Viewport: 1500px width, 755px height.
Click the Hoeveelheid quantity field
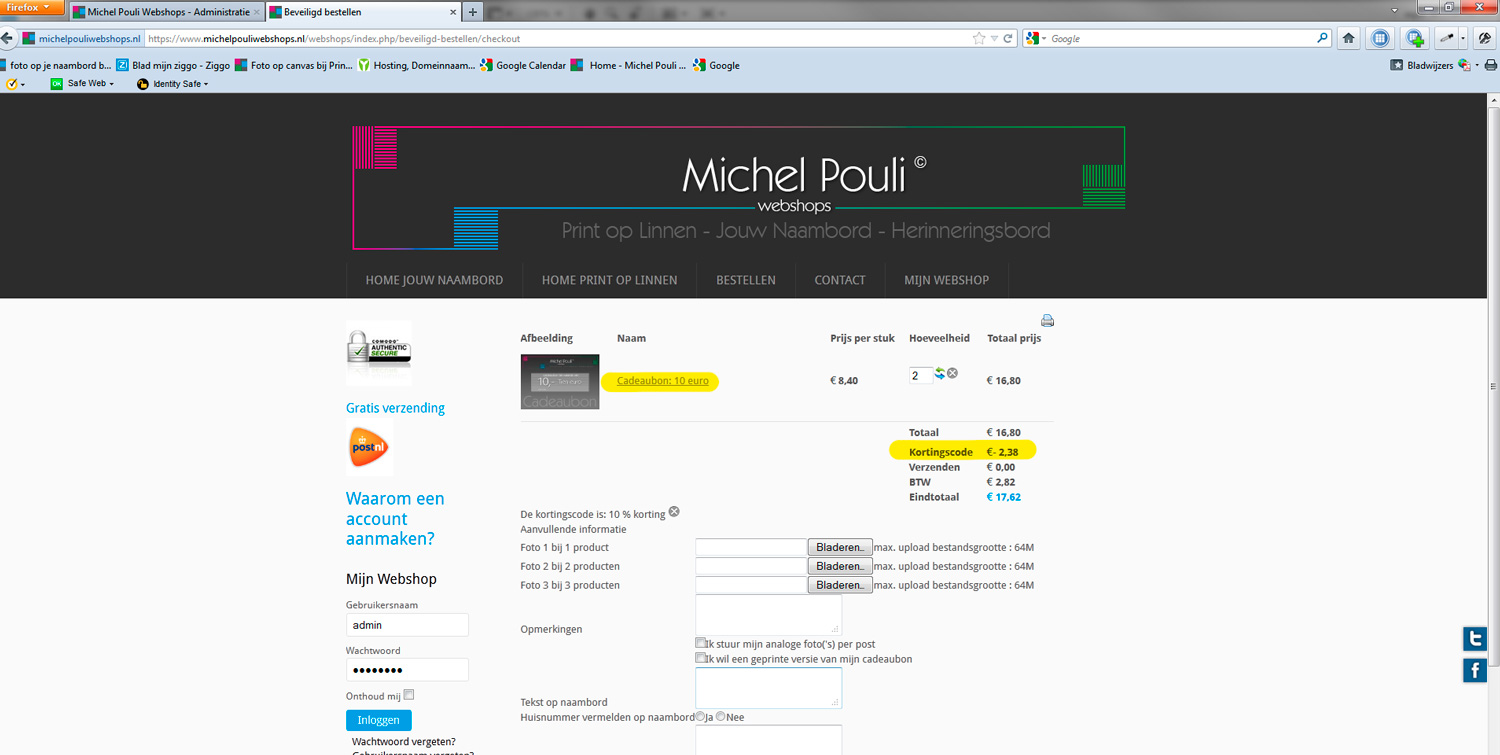click(920, 376)
